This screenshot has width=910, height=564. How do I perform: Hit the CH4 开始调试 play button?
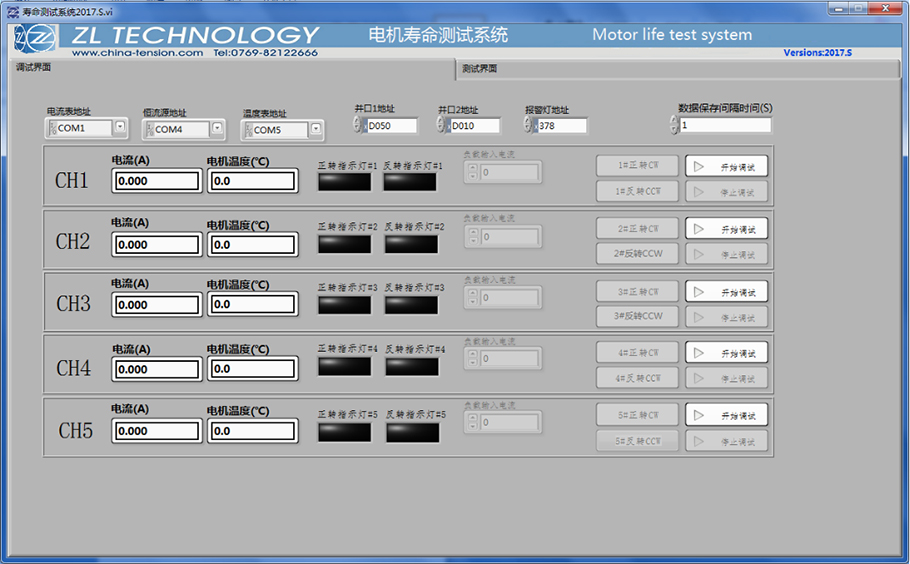coord(726,353)
